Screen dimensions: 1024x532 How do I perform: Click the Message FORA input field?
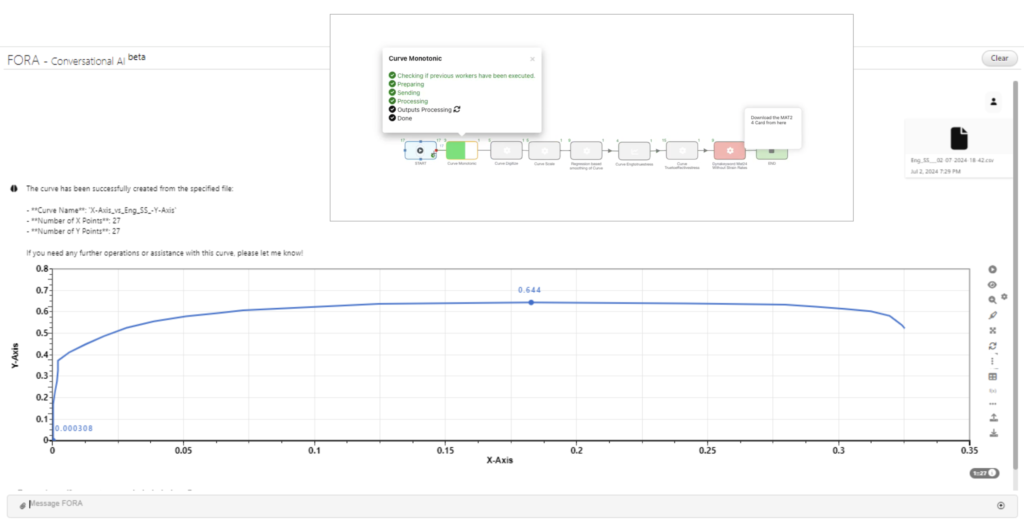coord(512,506)
